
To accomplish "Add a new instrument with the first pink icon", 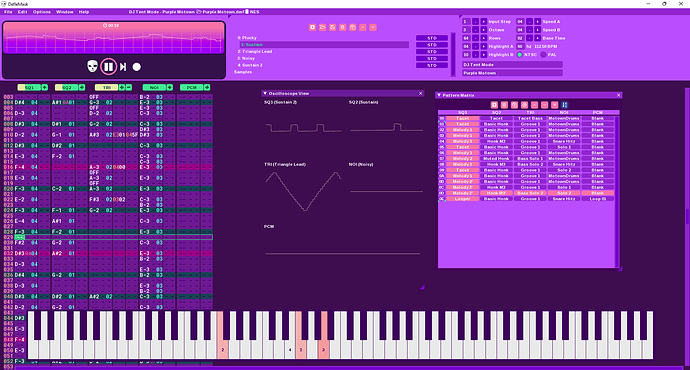I will (x=312, y=27).
